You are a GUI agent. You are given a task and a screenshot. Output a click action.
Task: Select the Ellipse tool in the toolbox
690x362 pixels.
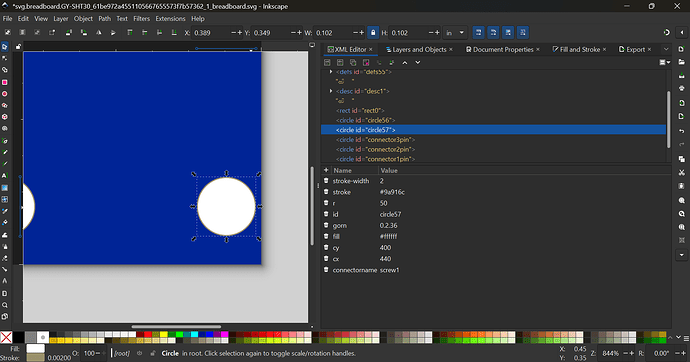click(5, 94)
